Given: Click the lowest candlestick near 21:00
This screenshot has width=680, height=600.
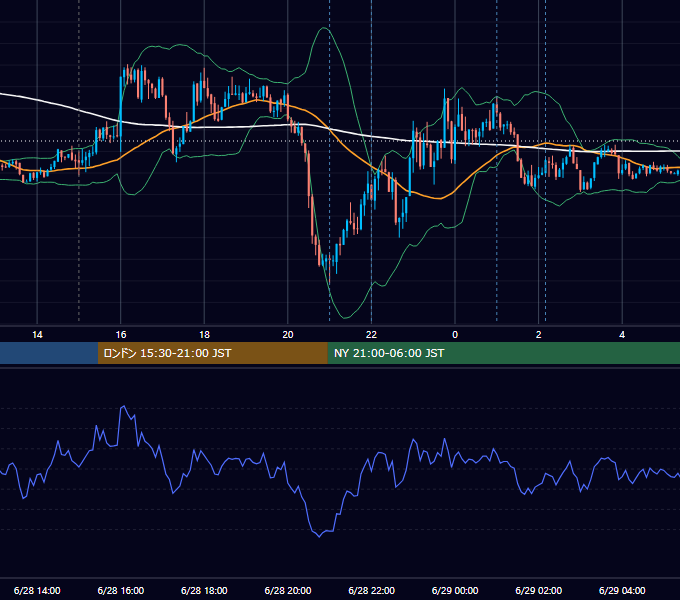Looking at the screenshot, I should [330, 269].
